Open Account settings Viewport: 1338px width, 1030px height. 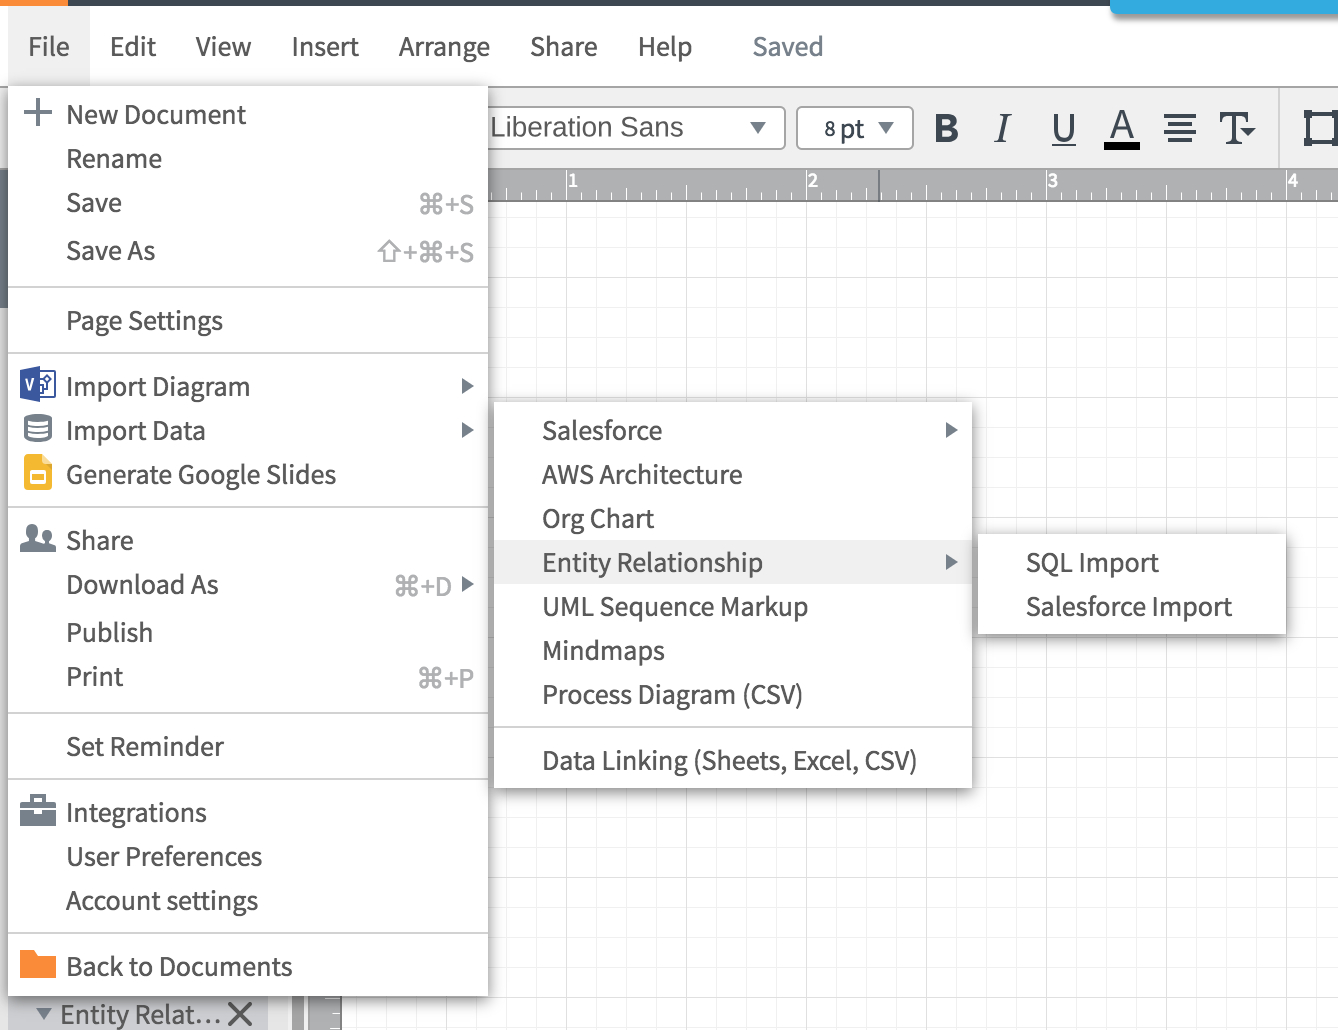(248, 901)
